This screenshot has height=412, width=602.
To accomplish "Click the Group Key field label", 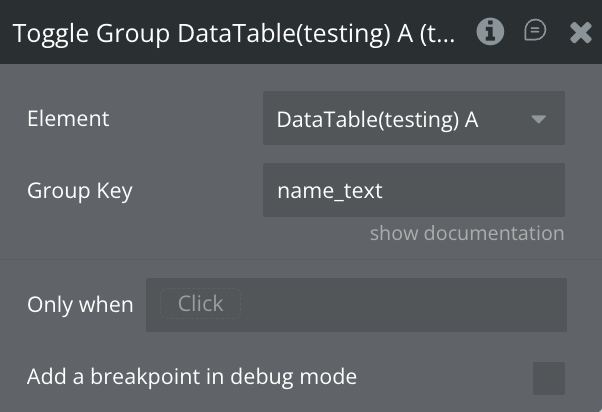I will [x=80, y=190].
